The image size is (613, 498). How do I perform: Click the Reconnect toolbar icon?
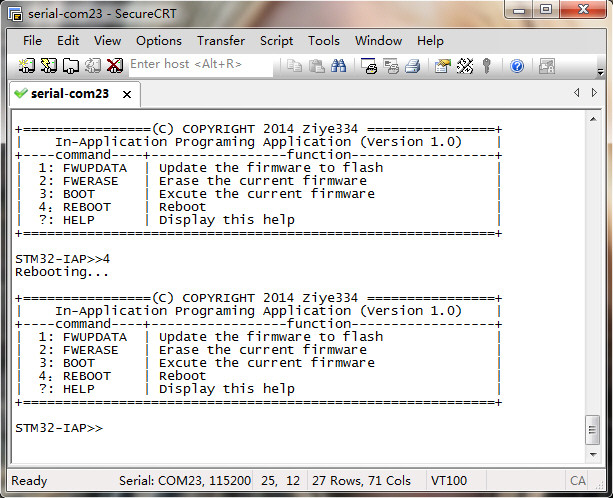click(93, 66)
